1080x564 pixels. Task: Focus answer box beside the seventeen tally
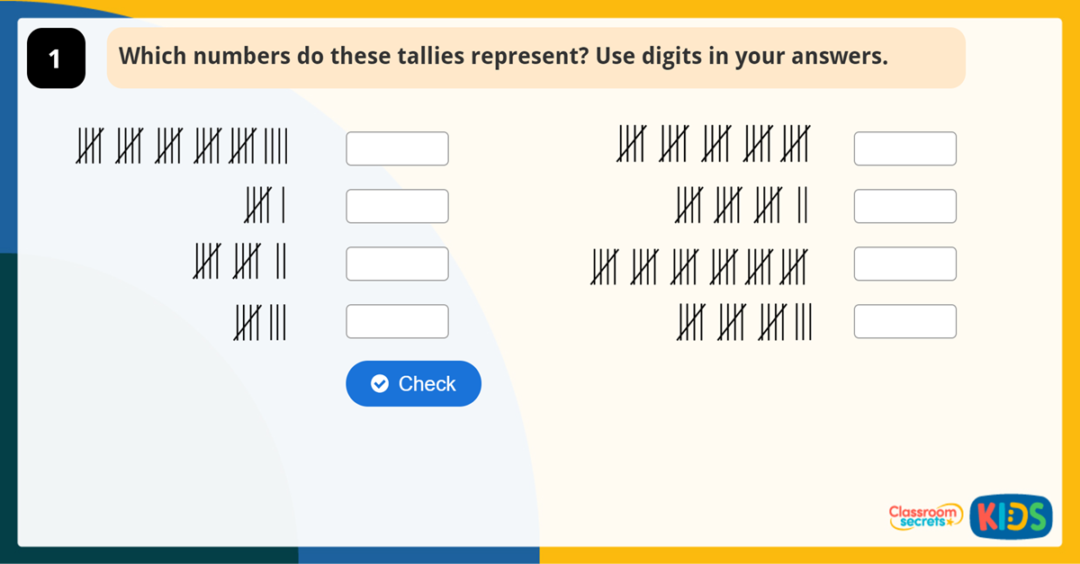coord(904,206)
